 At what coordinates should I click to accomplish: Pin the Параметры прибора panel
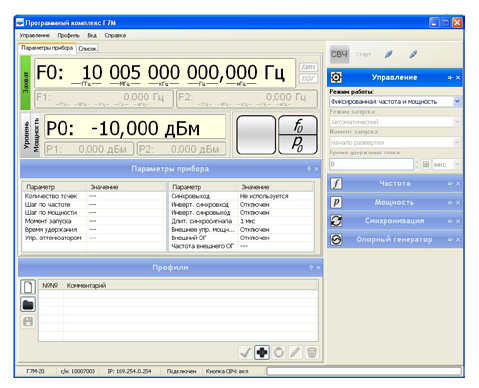point(309,169)
